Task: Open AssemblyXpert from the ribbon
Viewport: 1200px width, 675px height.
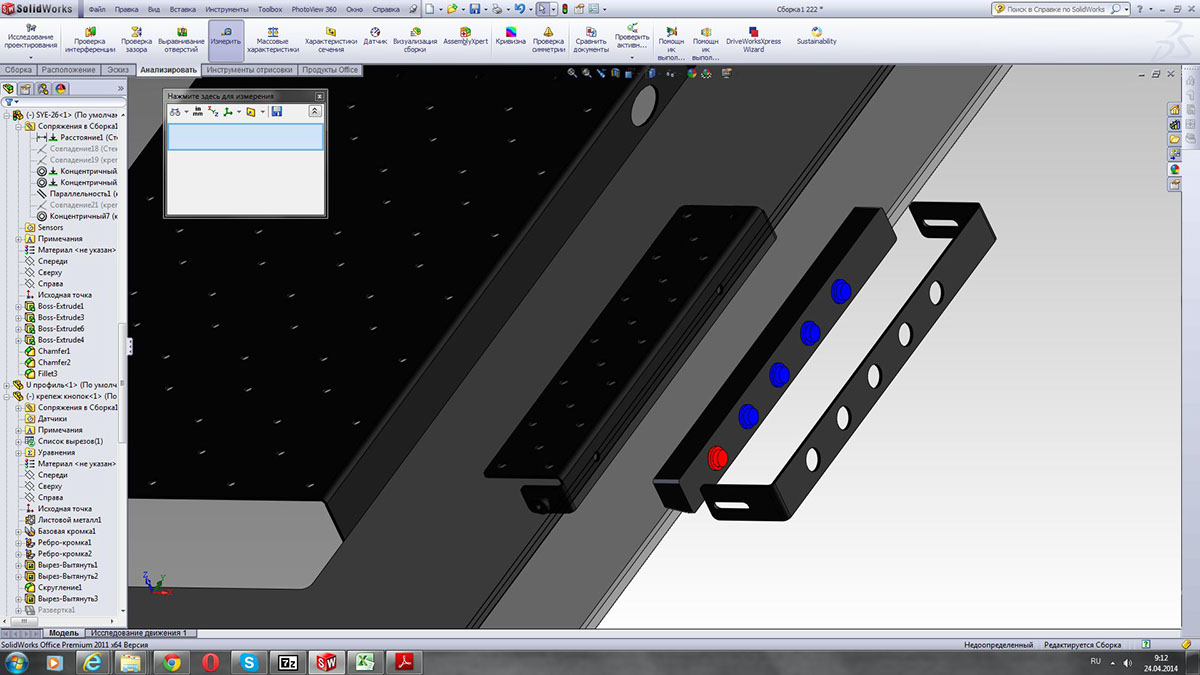Action: 465,40
